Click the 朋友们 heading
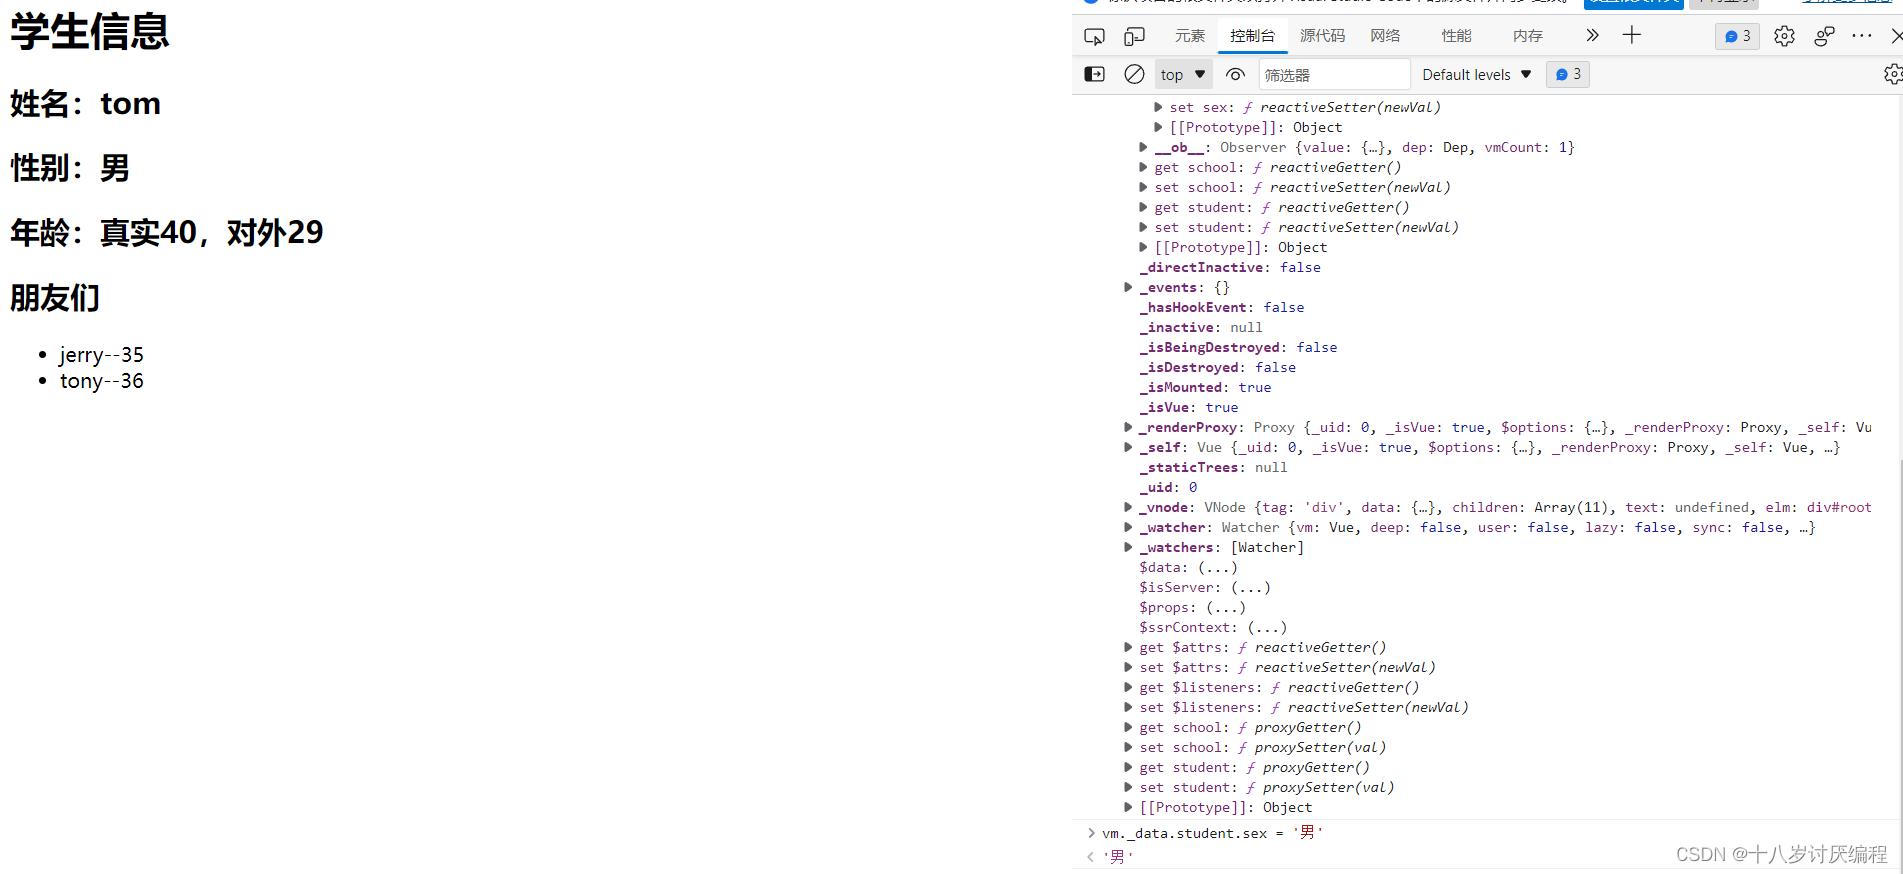This screenshot has width=1903, height=874. tap(55, 298)
